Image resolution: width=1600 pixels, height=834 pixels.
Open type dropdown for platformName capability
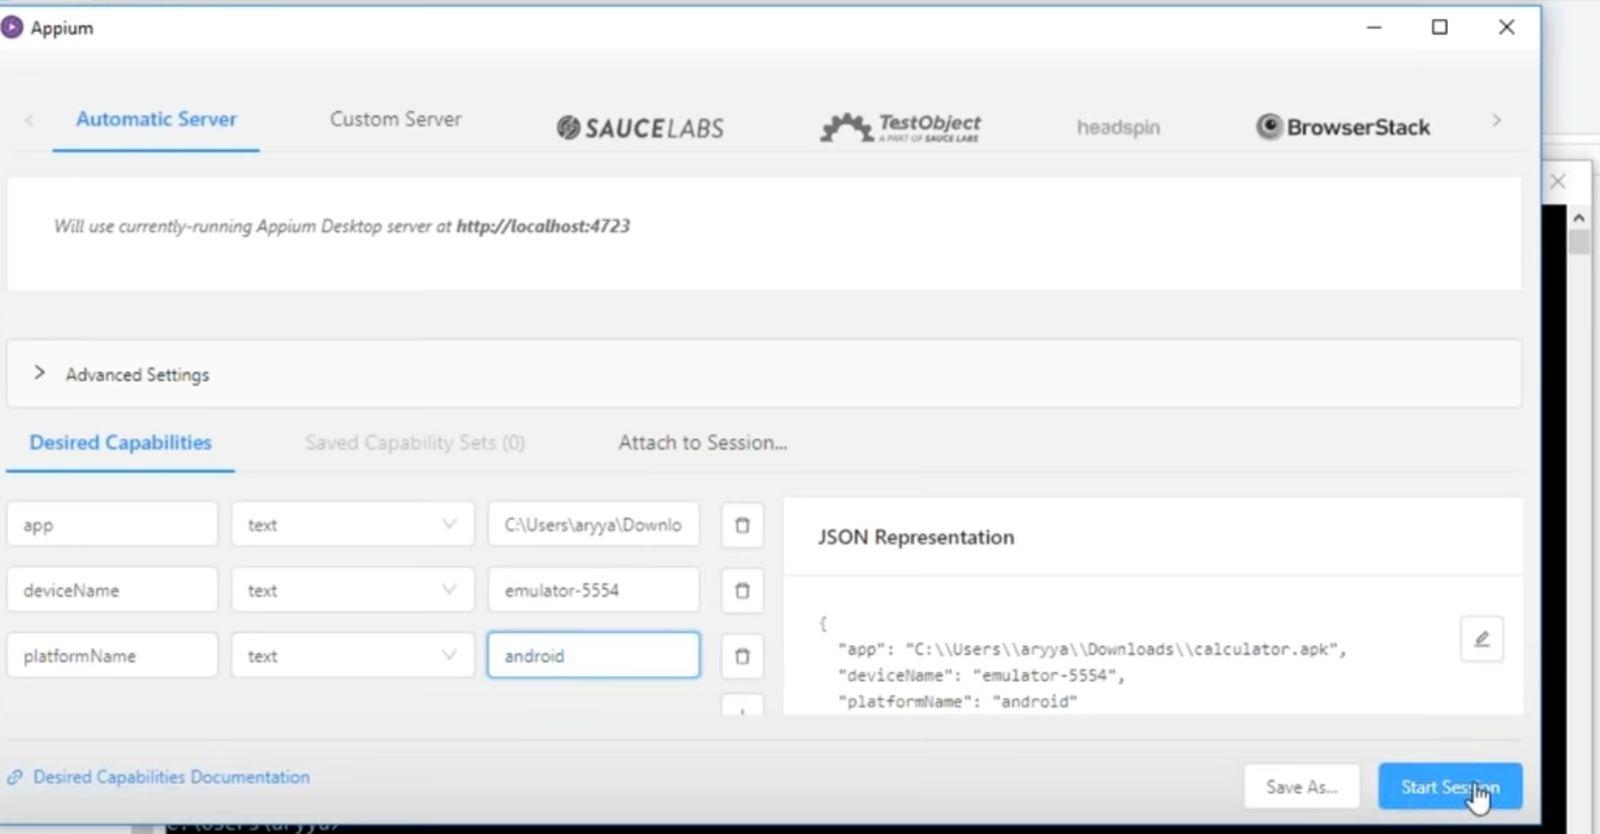click(x=352, y=656)
